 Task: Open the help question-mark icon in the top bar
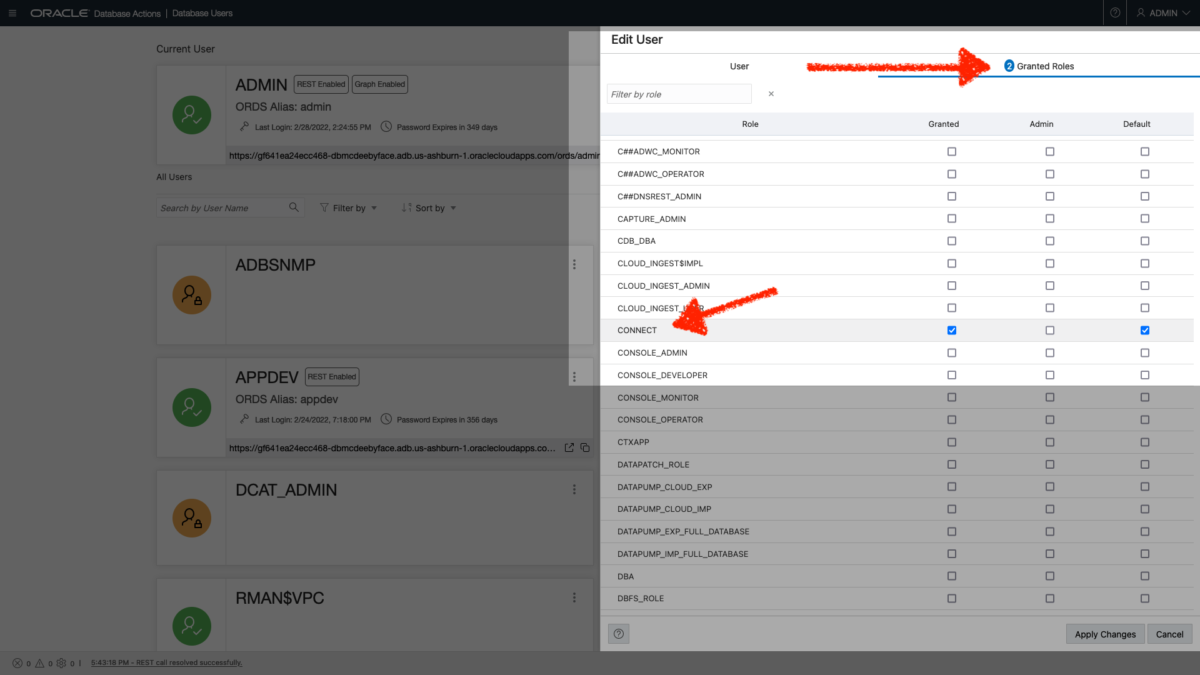pyautogui.click(x=1113, y=13)
